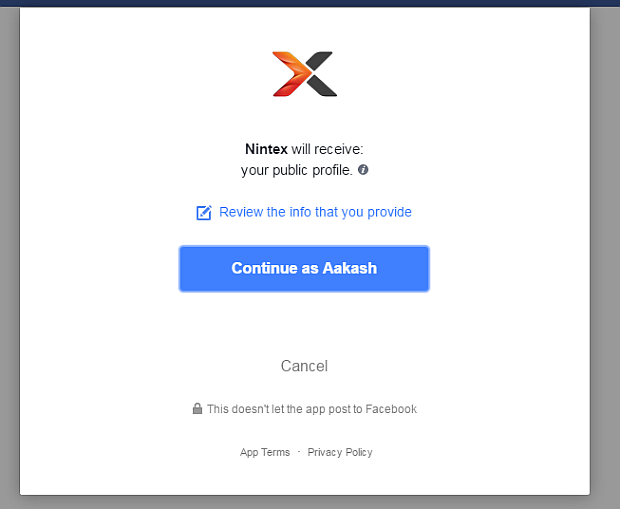This screenshot has height=509, width=620.
Task: Click the 'your public profile' text
Action: coord(296,170)
